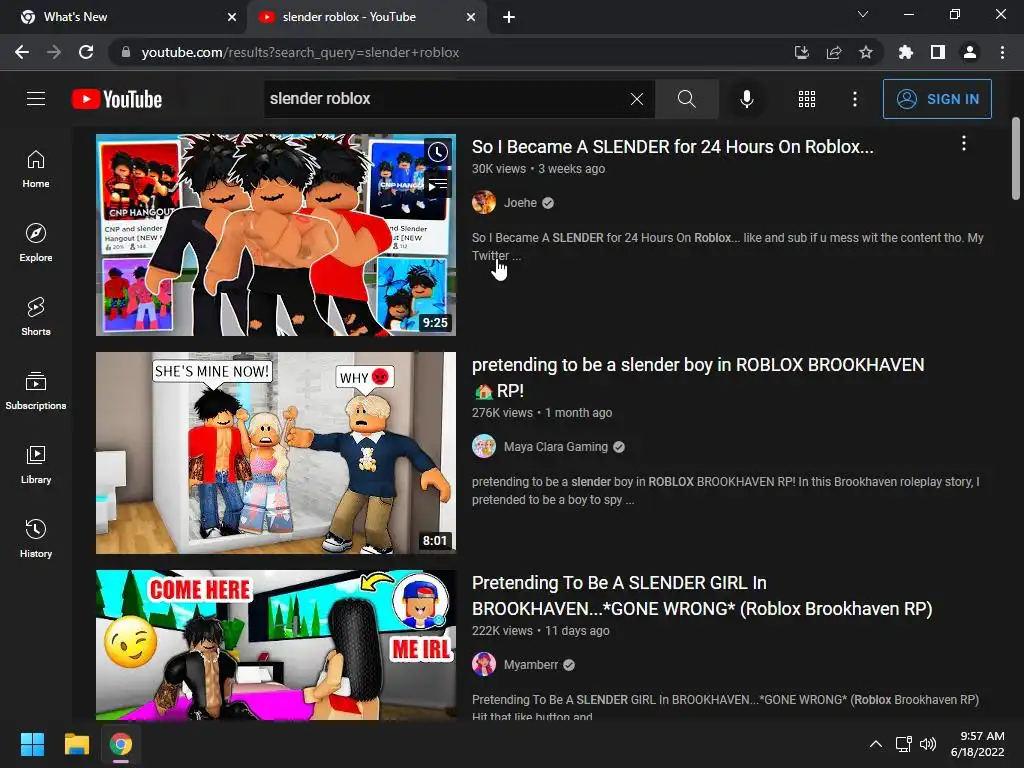Open YouTube settings three-dot menu
Screen dimensions: 1024x768
[x=855, y=99]
